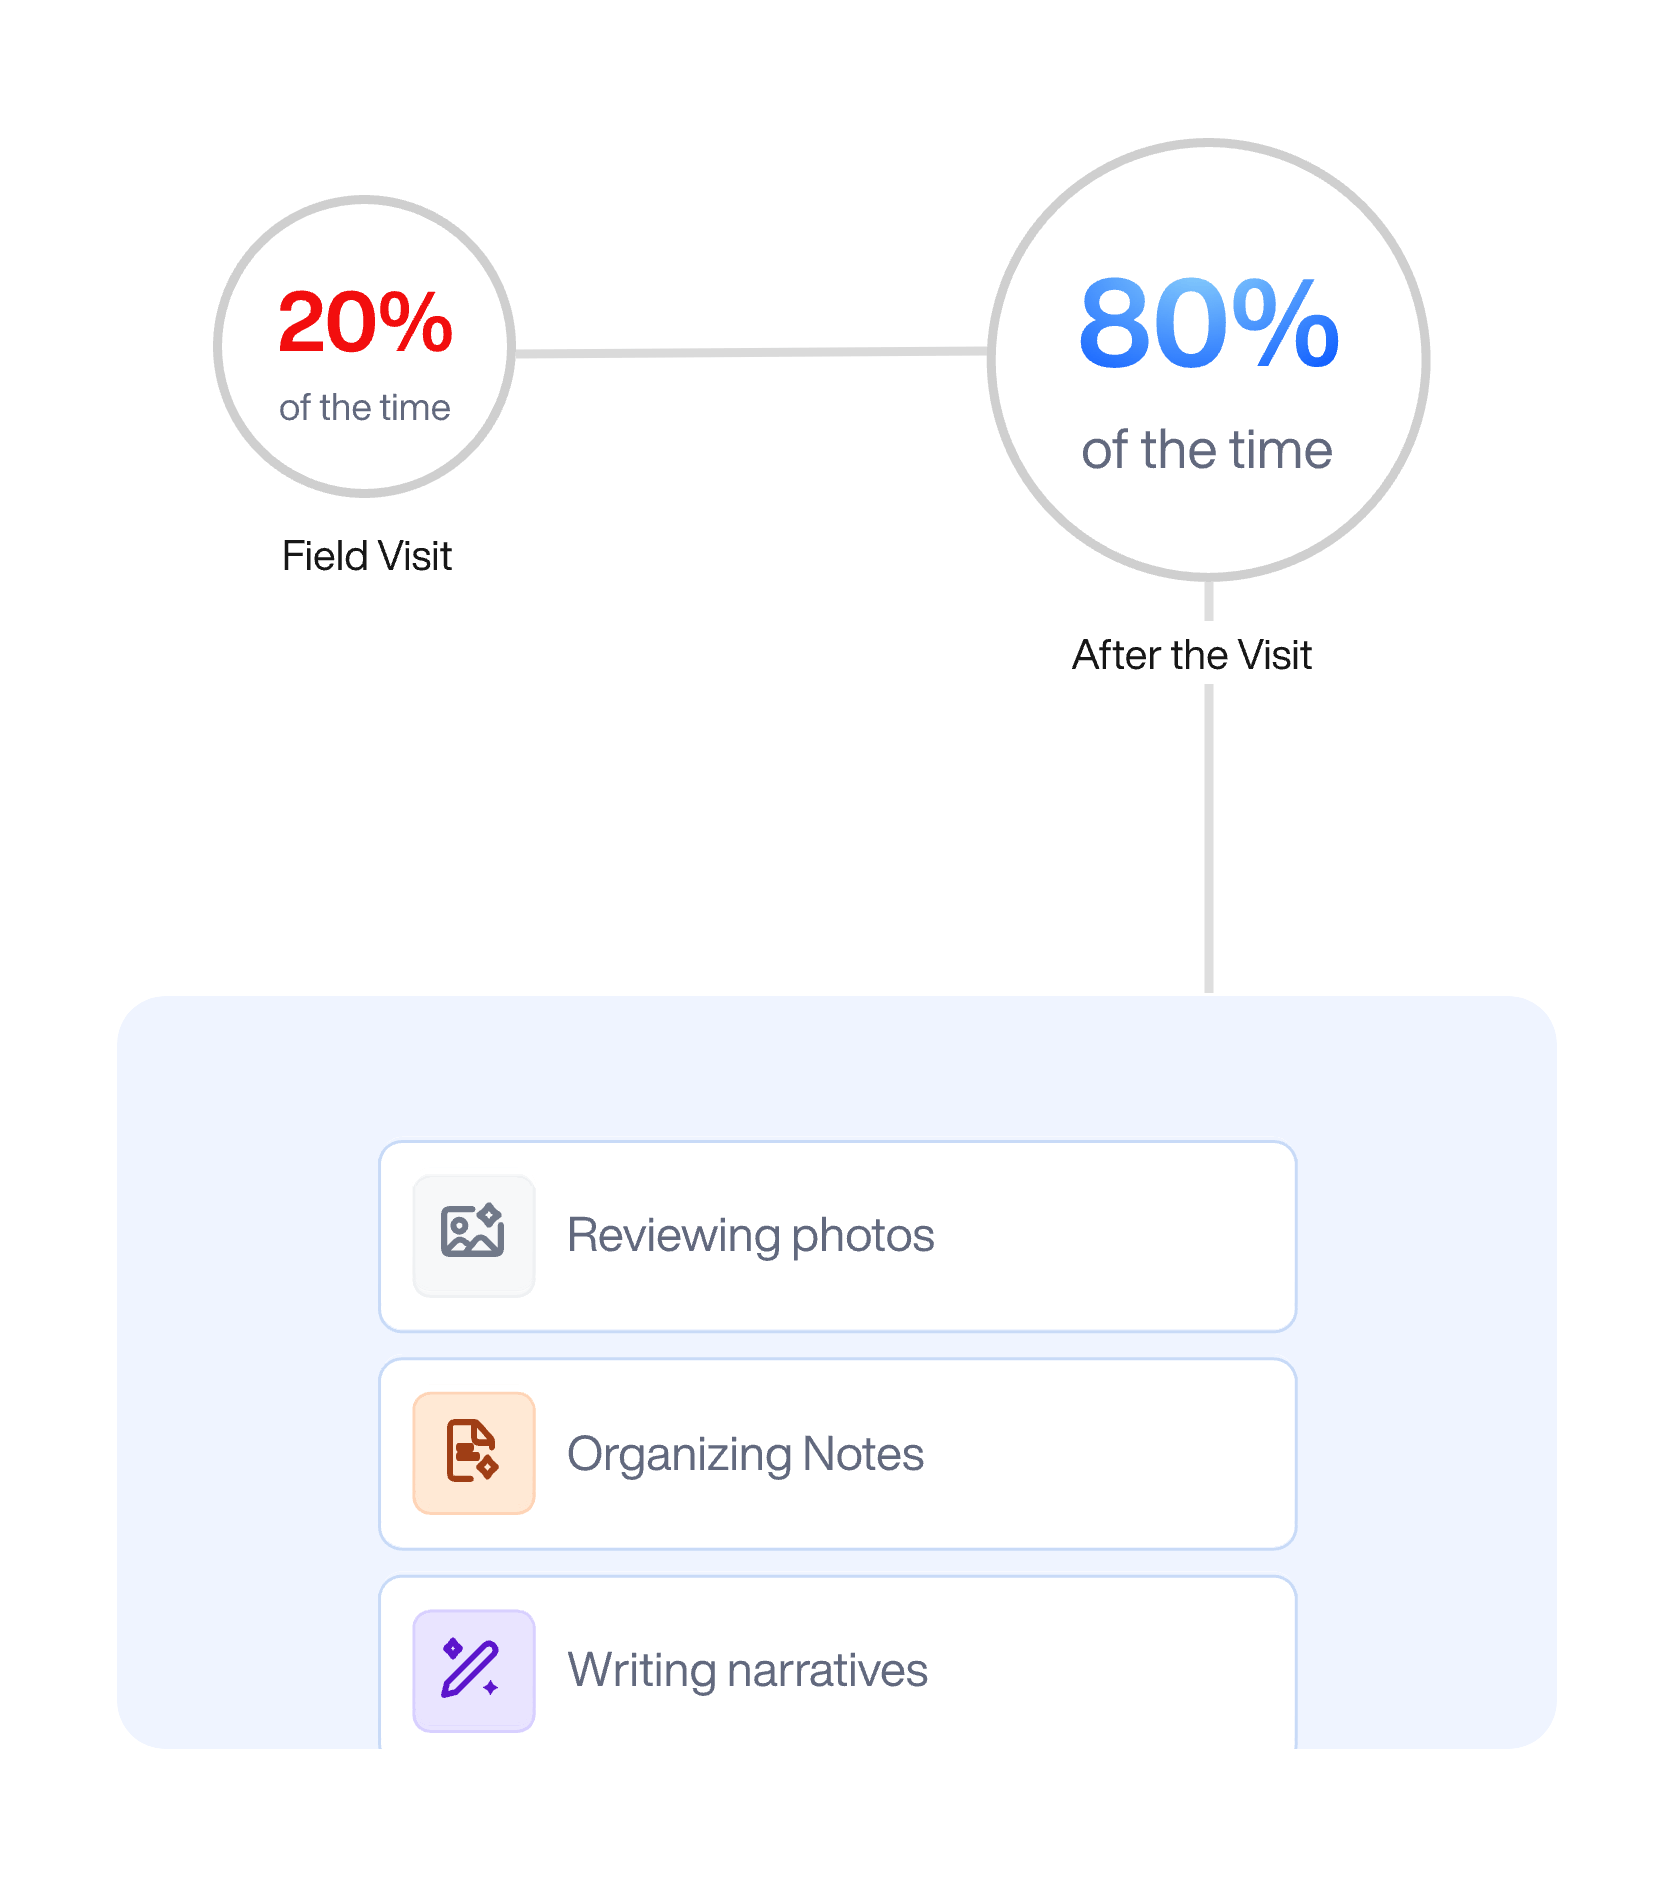Click the After the Visit label
This screenshot has height=1884, width=1671.
coord(1192,655)
